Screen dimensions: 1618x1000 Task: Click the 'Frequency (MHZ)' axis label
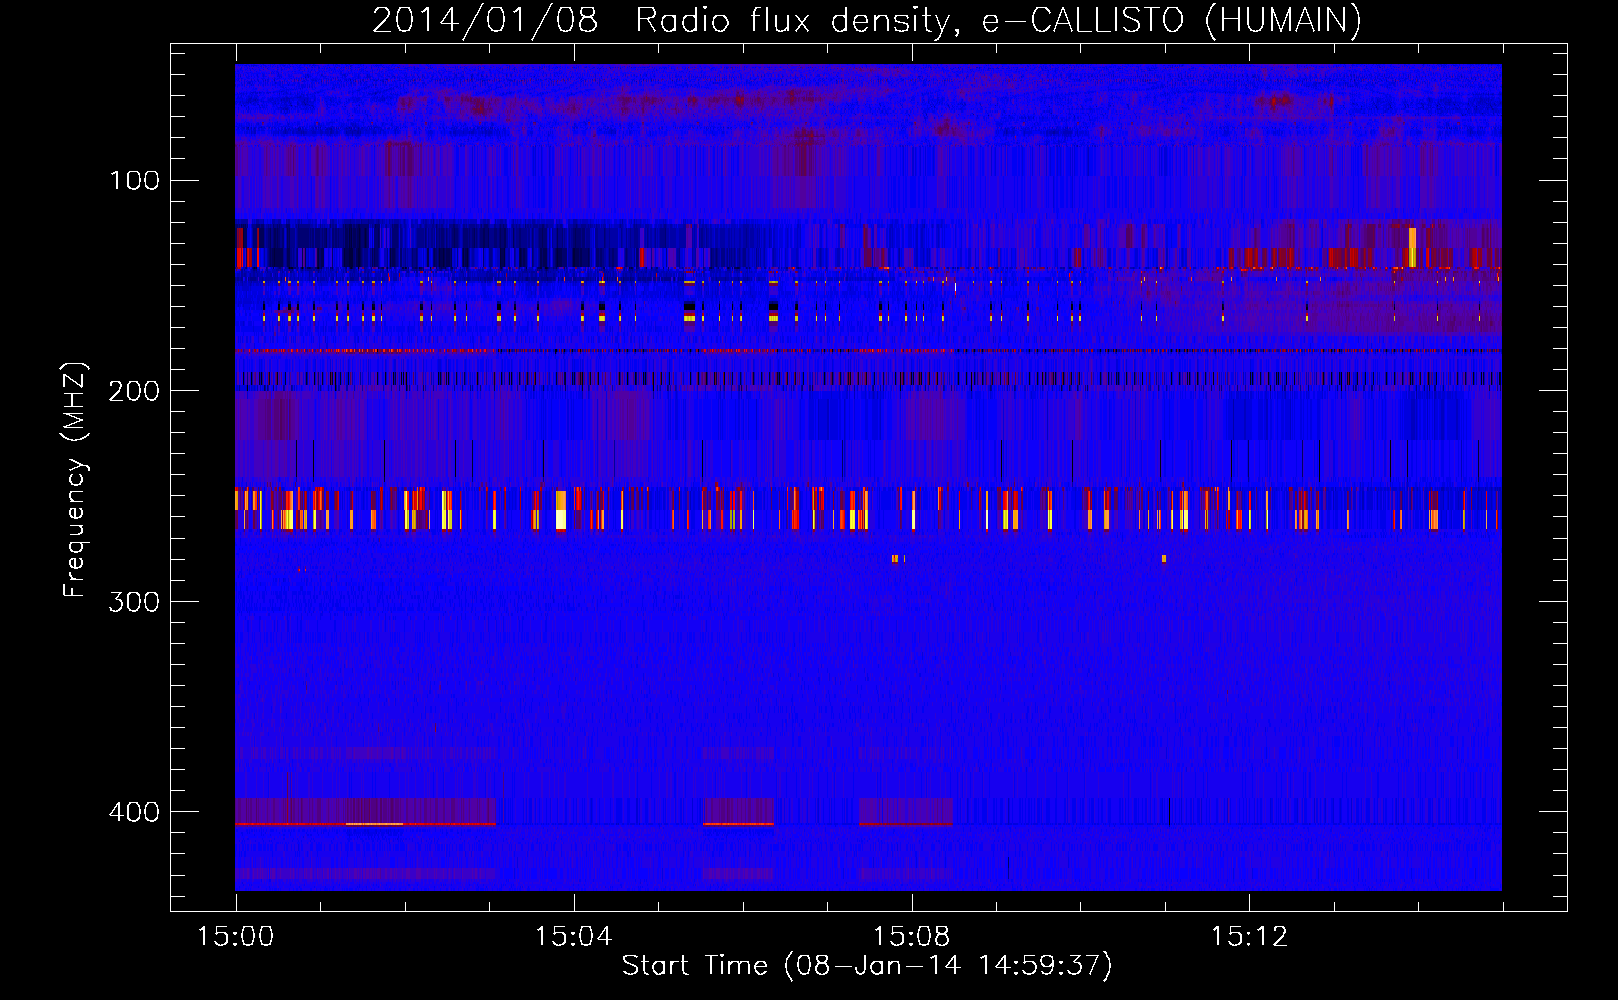click(75, 480)
